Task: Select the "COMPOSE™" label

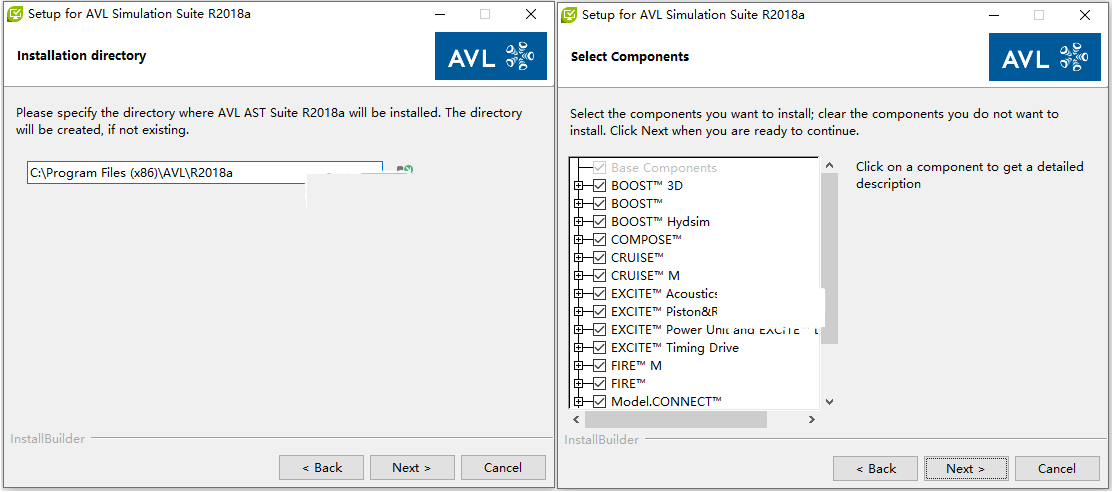Action: [646, 240]
